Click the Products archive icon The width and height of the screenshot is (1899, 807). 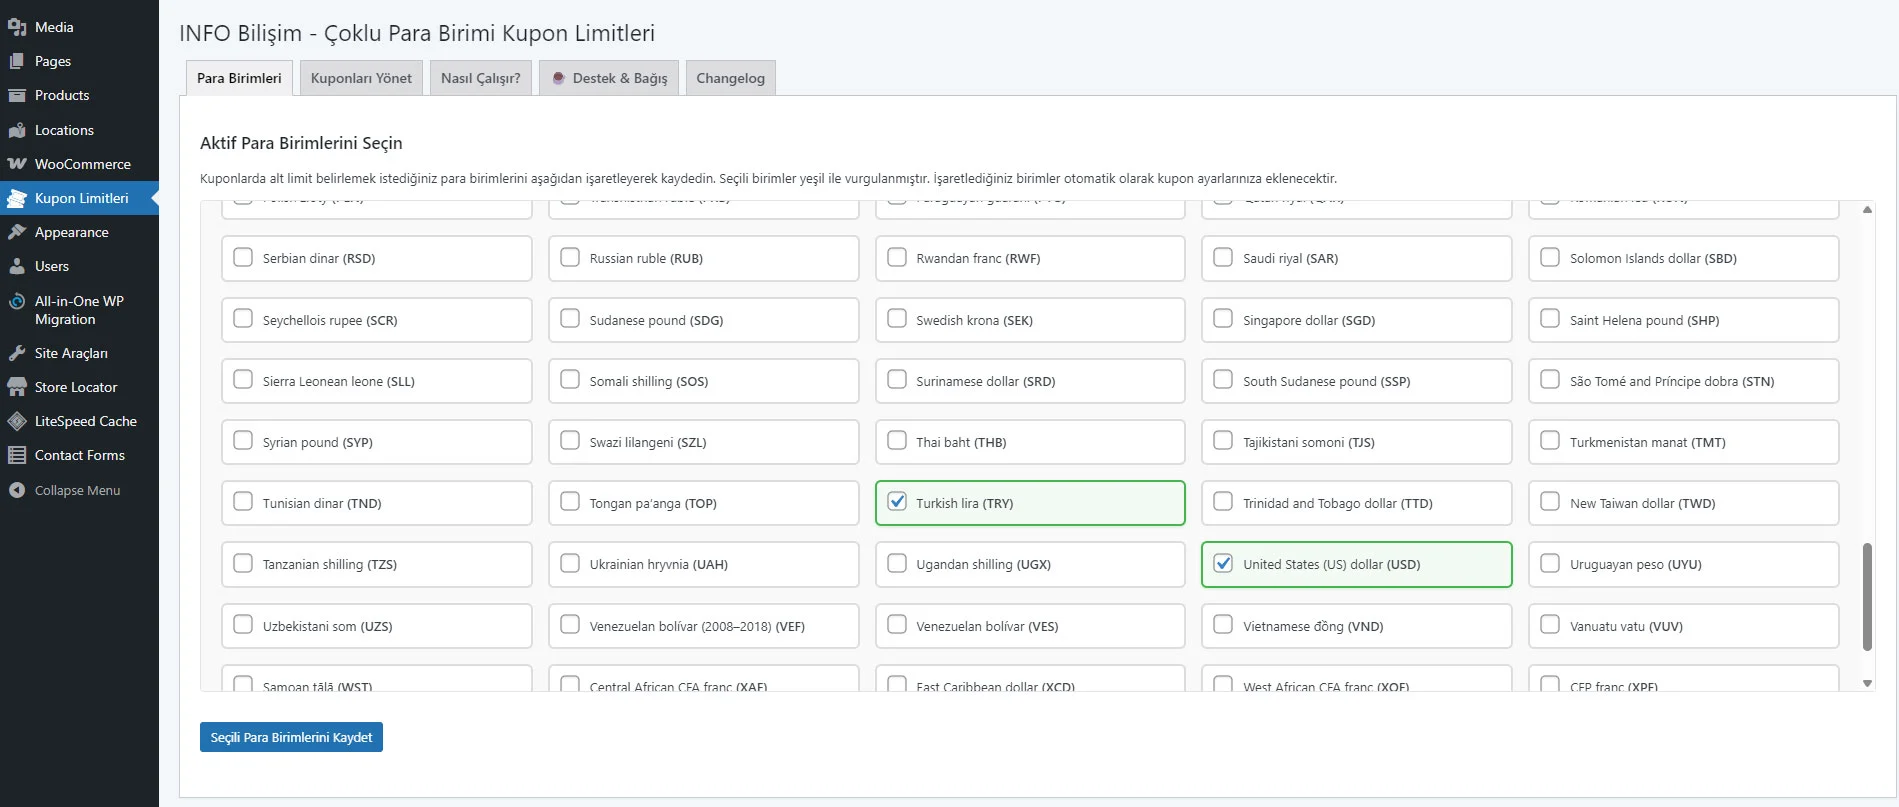pos(17,95)
